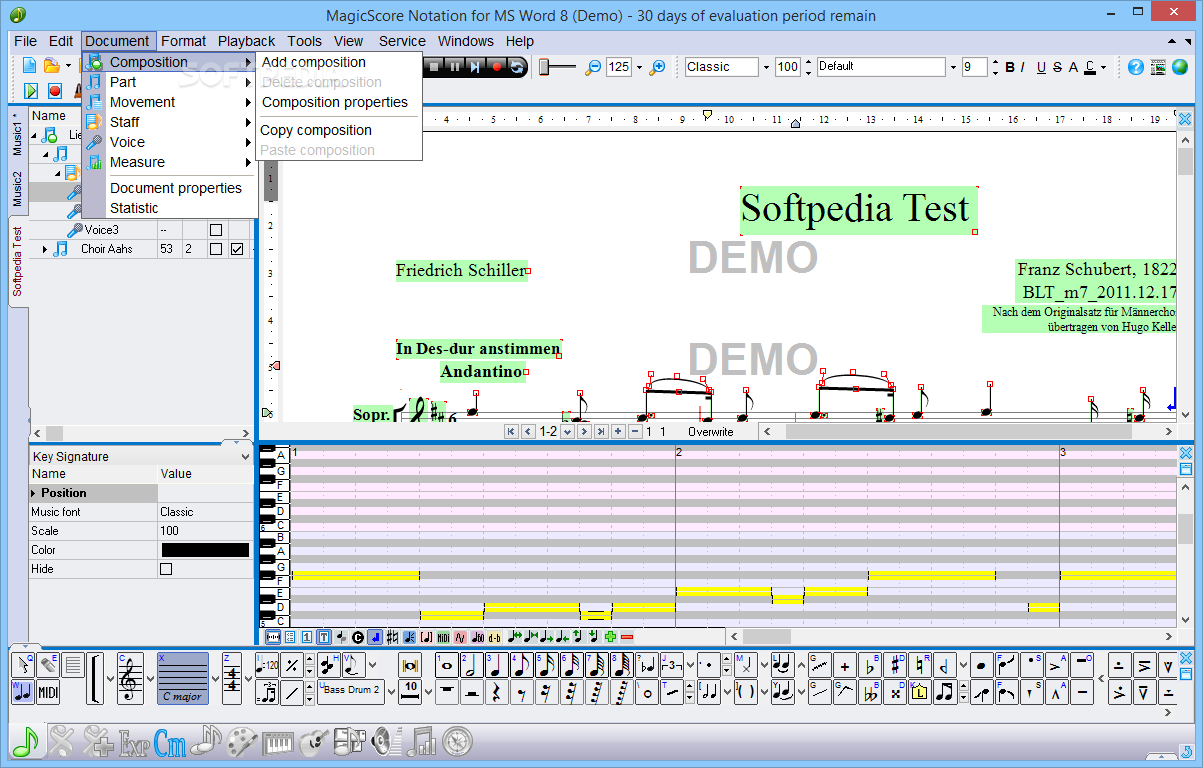The width and height of the screenshot is (1203, 768).
Task: Select the half note duration
Action: coord(472,665)
